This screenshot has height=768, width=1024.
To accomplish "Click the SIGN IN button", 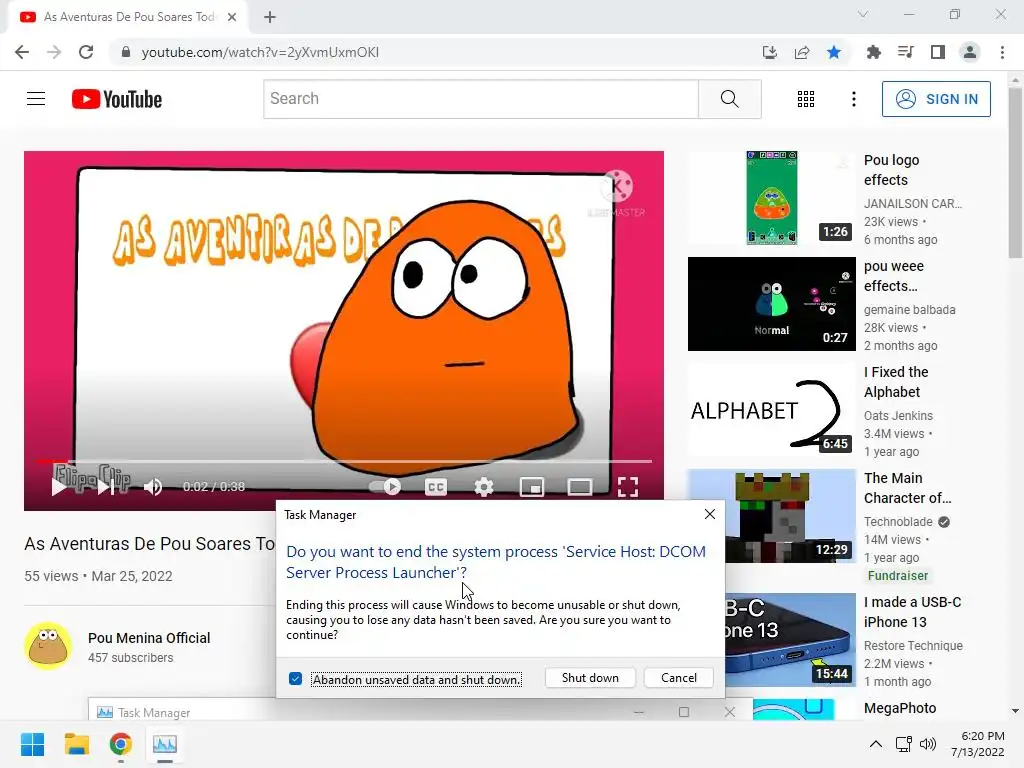I will point(936,99).
